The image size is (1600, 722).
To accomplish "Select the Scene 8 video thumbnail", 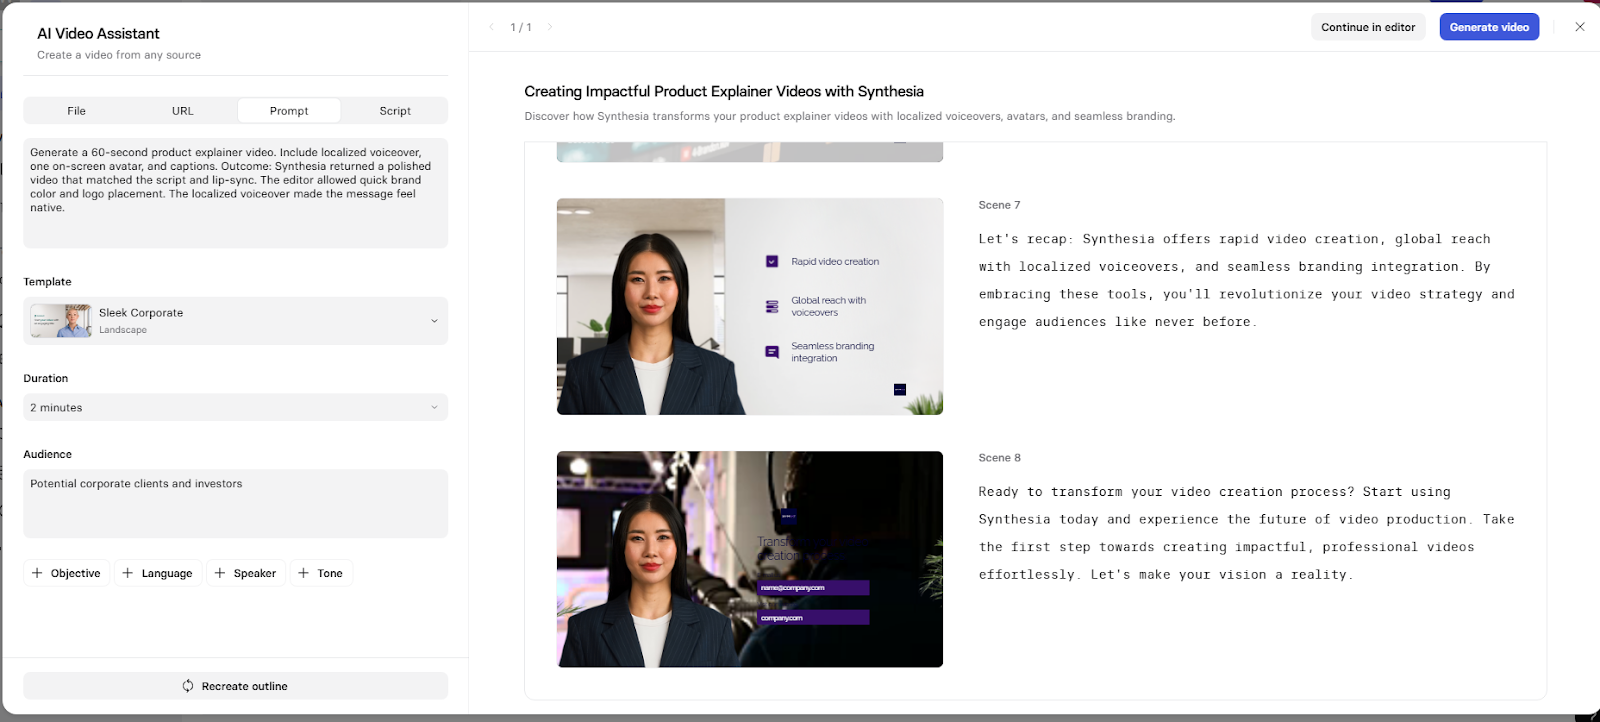I will 749,559.
